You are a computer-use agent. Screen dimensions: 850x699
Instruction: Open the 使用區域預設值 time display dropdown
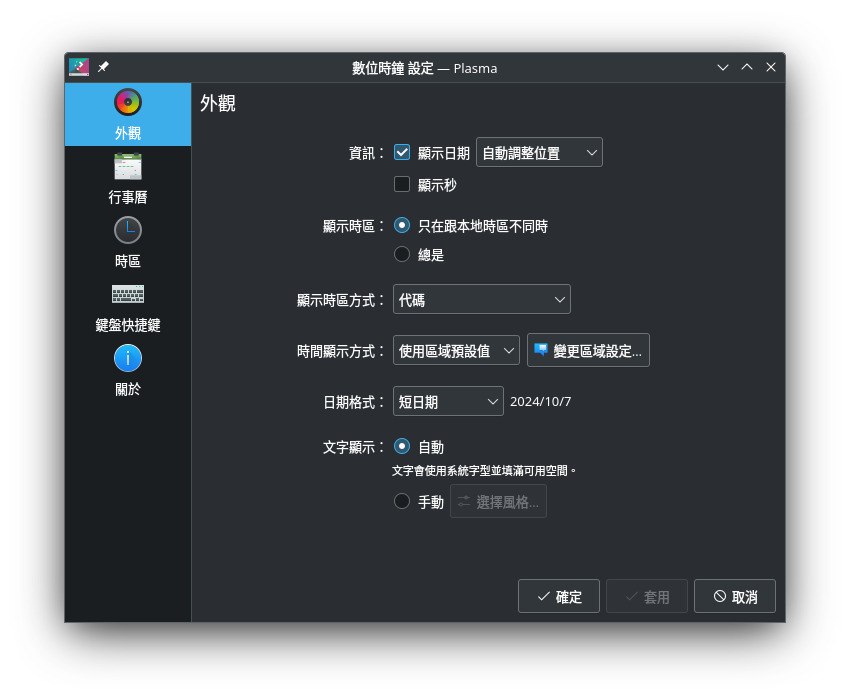point(456,350)
